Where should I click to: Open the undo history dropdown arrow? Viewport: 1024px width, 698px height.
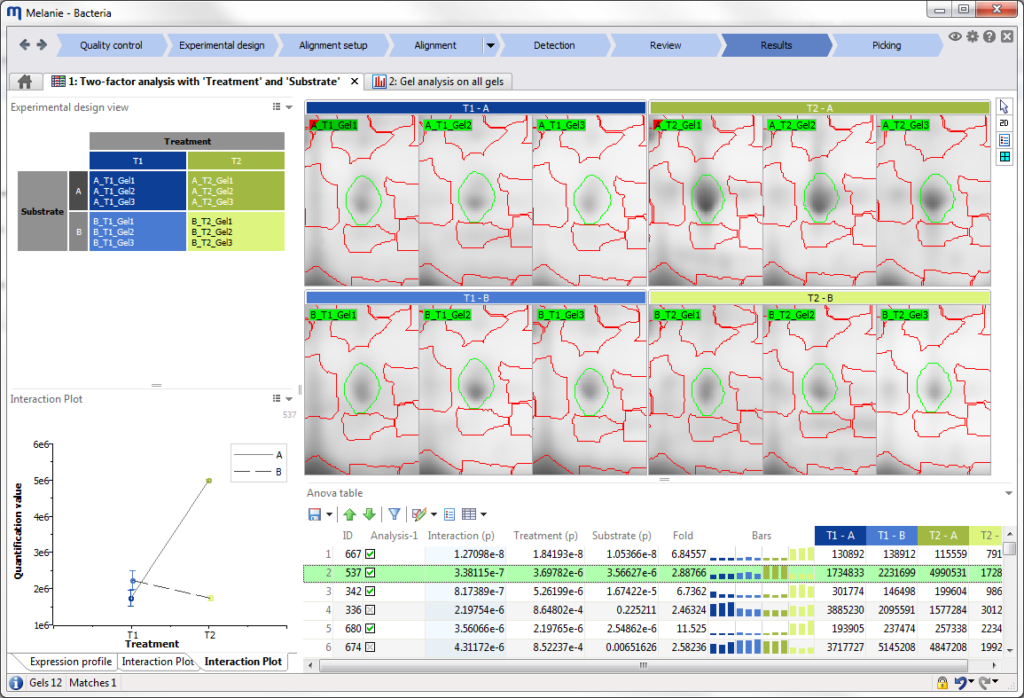(971, 682)
